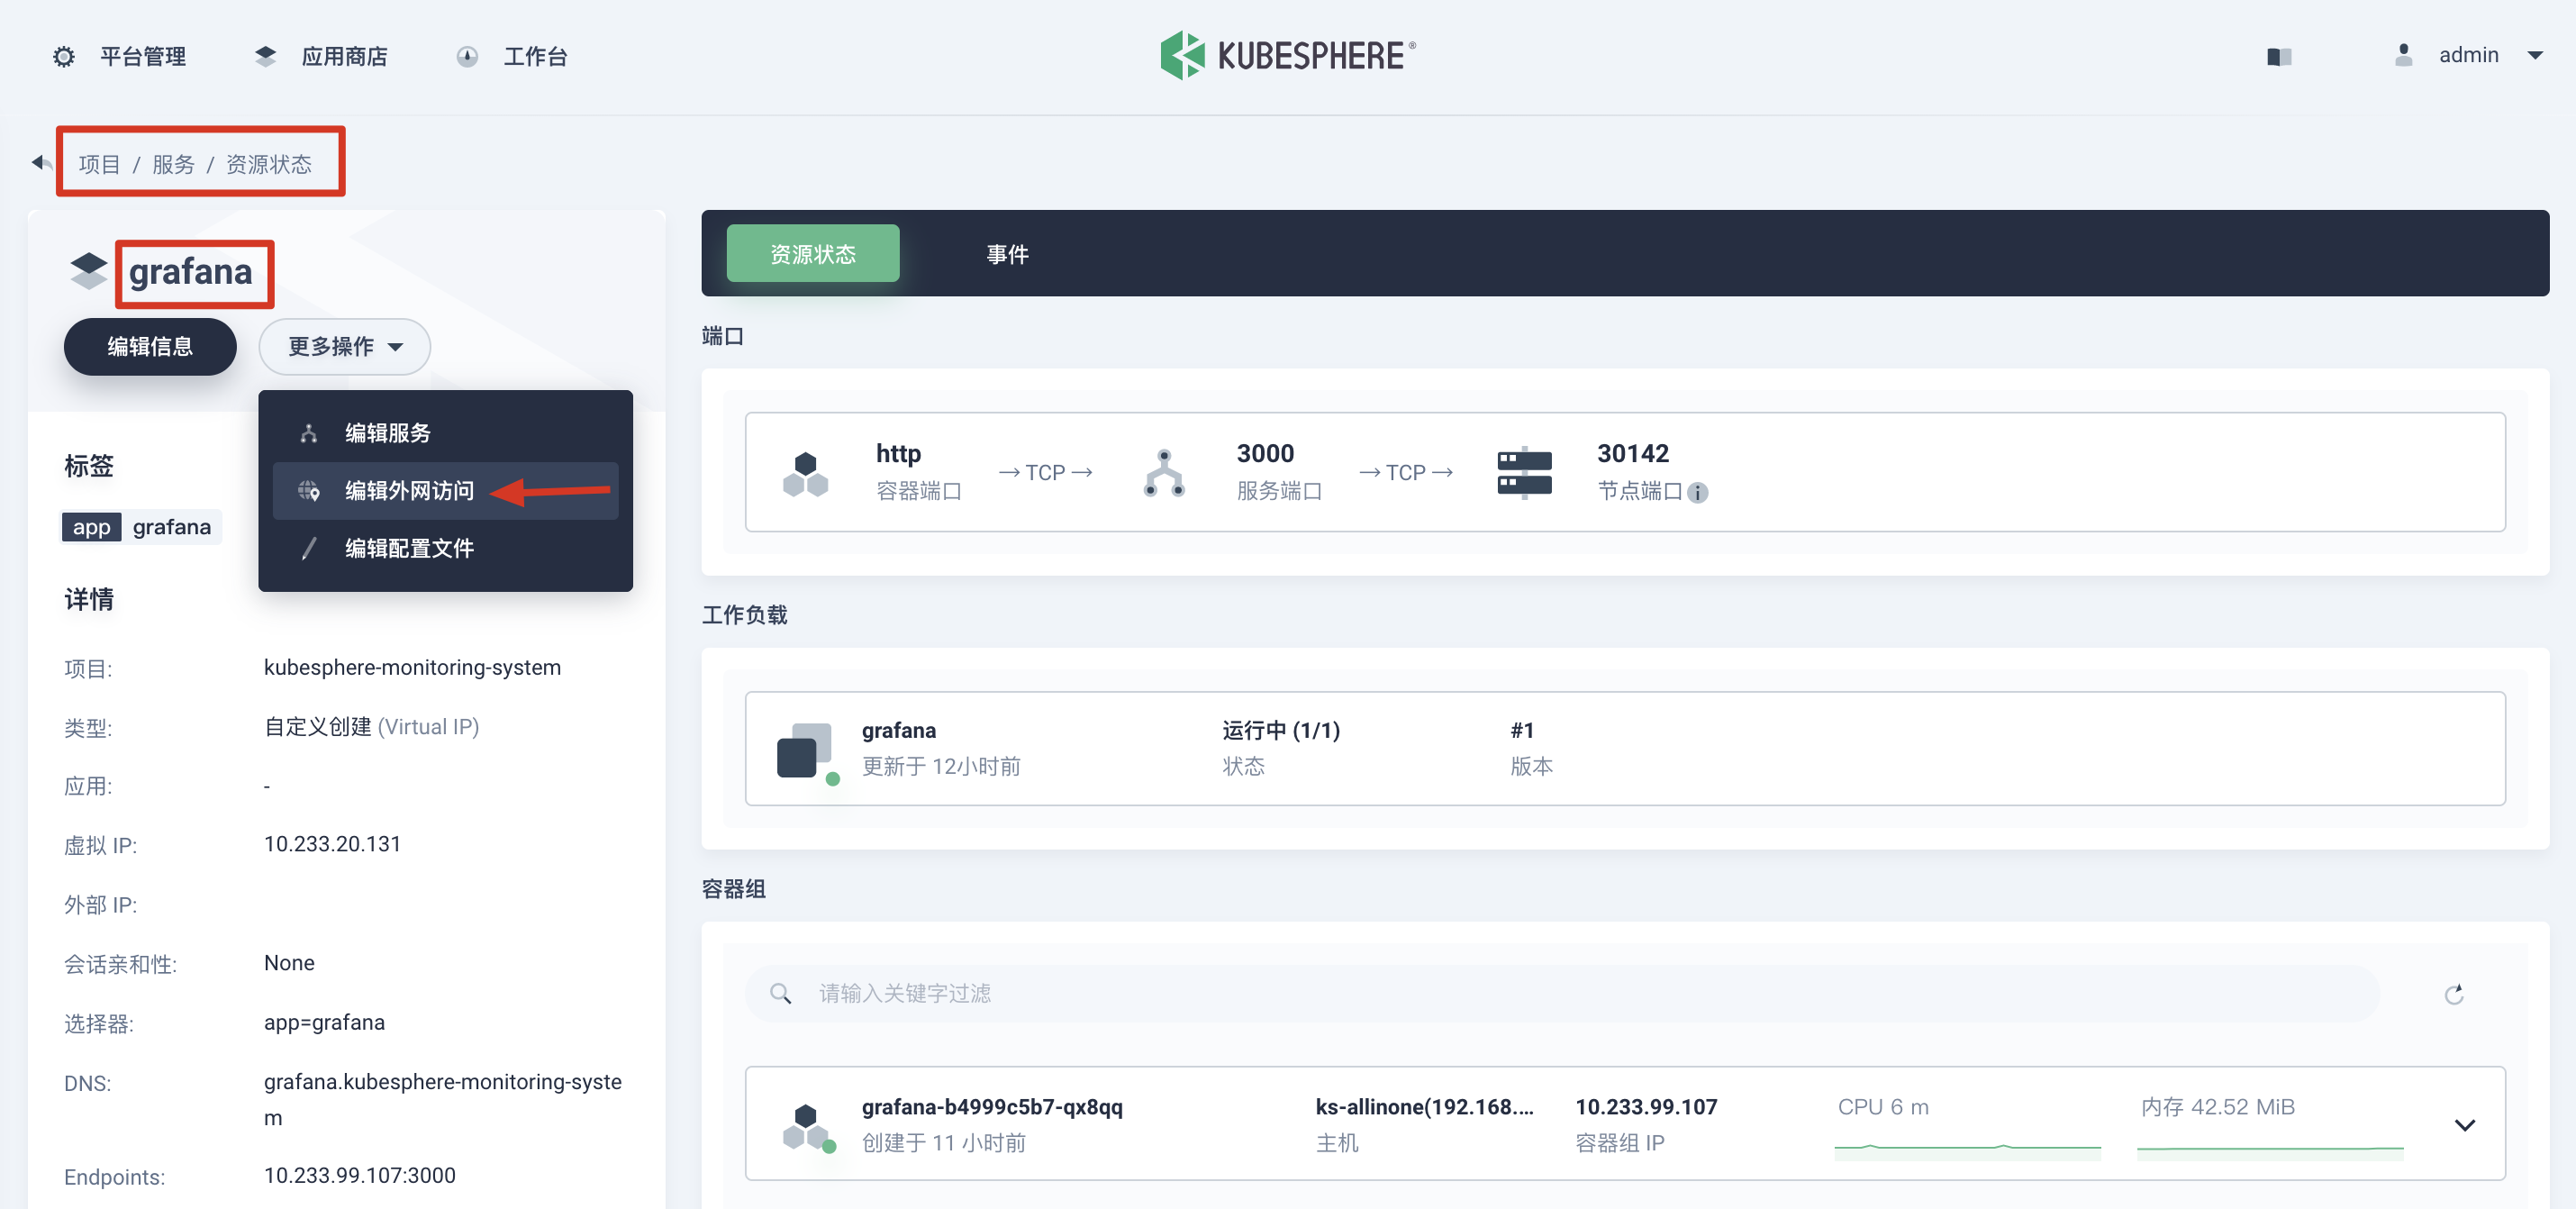2576x1209 pixels.
Task: Click the 编辑信息 button
Action: pos(150,346)
